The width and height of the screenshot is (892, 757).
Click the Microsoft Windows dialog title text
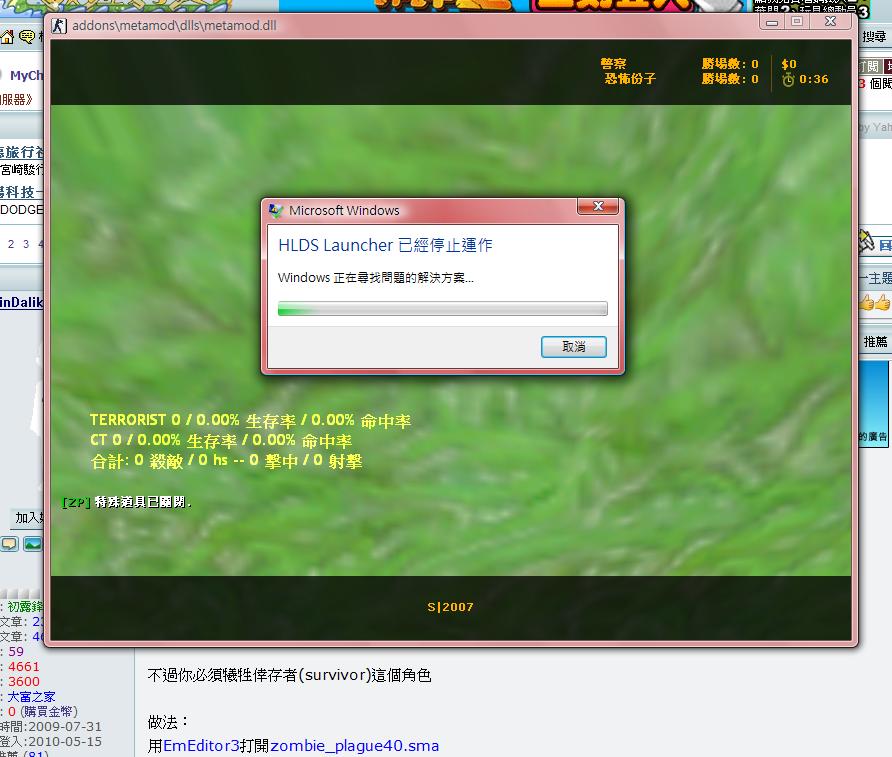click(344, 210)
